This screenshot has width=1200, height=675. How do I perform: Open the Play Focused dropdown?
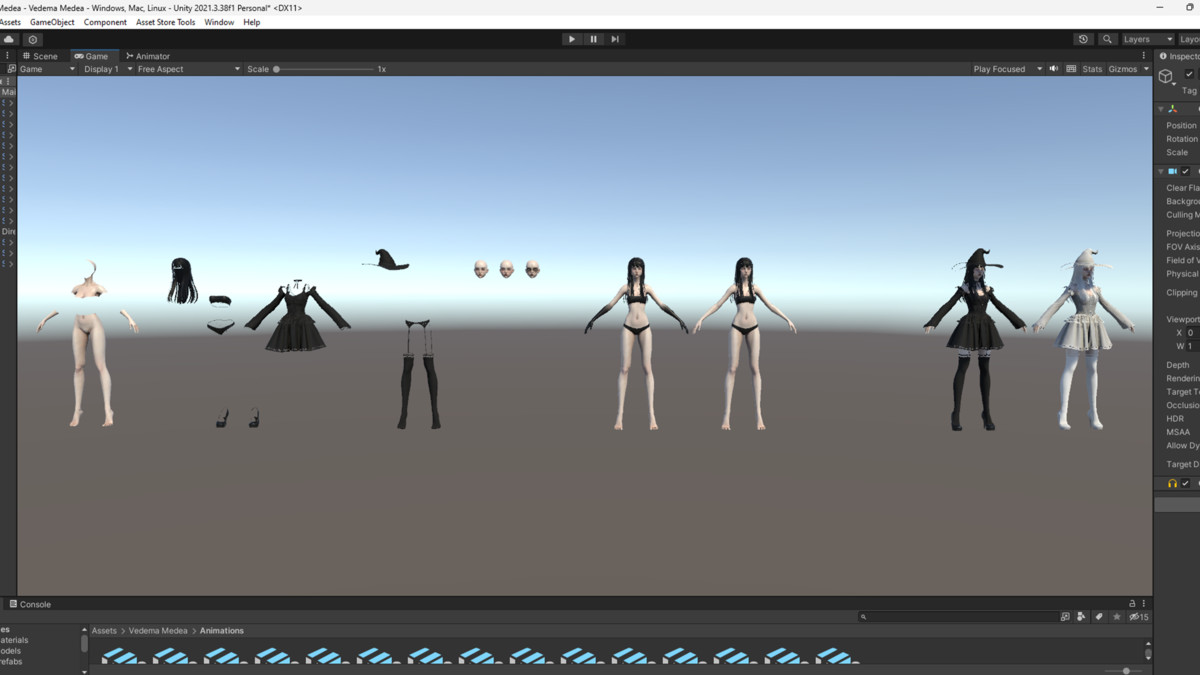tap(1007, 69)
